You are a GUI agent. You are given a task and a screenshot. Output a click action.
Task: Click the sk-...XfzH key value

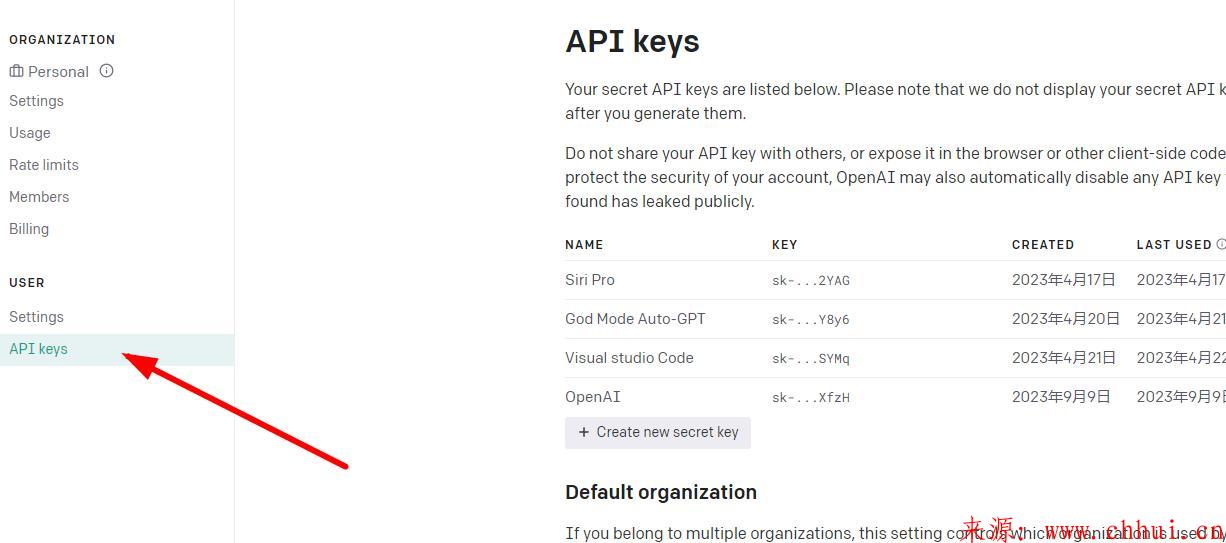coord(811,398)
